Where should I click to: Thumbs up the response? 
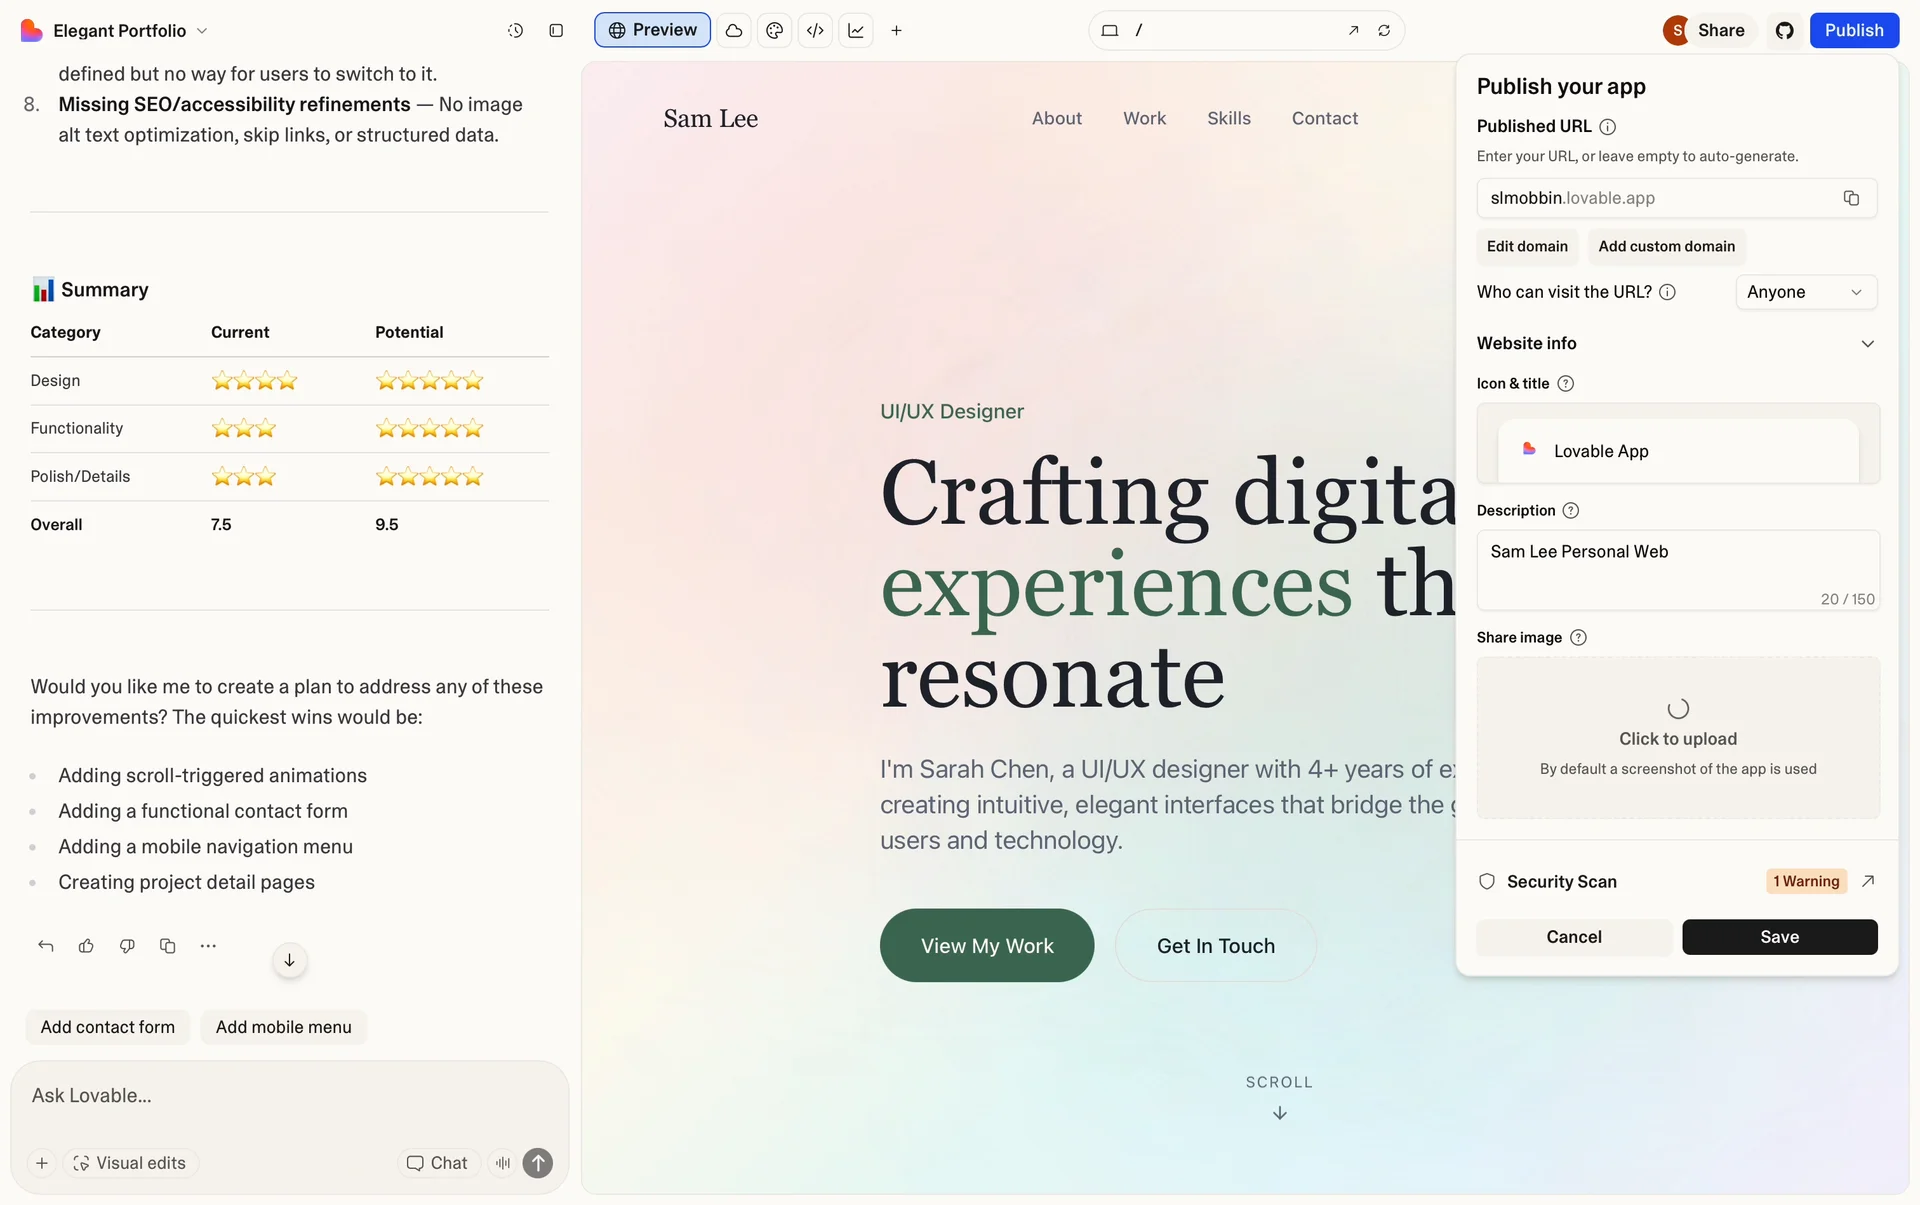click(86, 946)
